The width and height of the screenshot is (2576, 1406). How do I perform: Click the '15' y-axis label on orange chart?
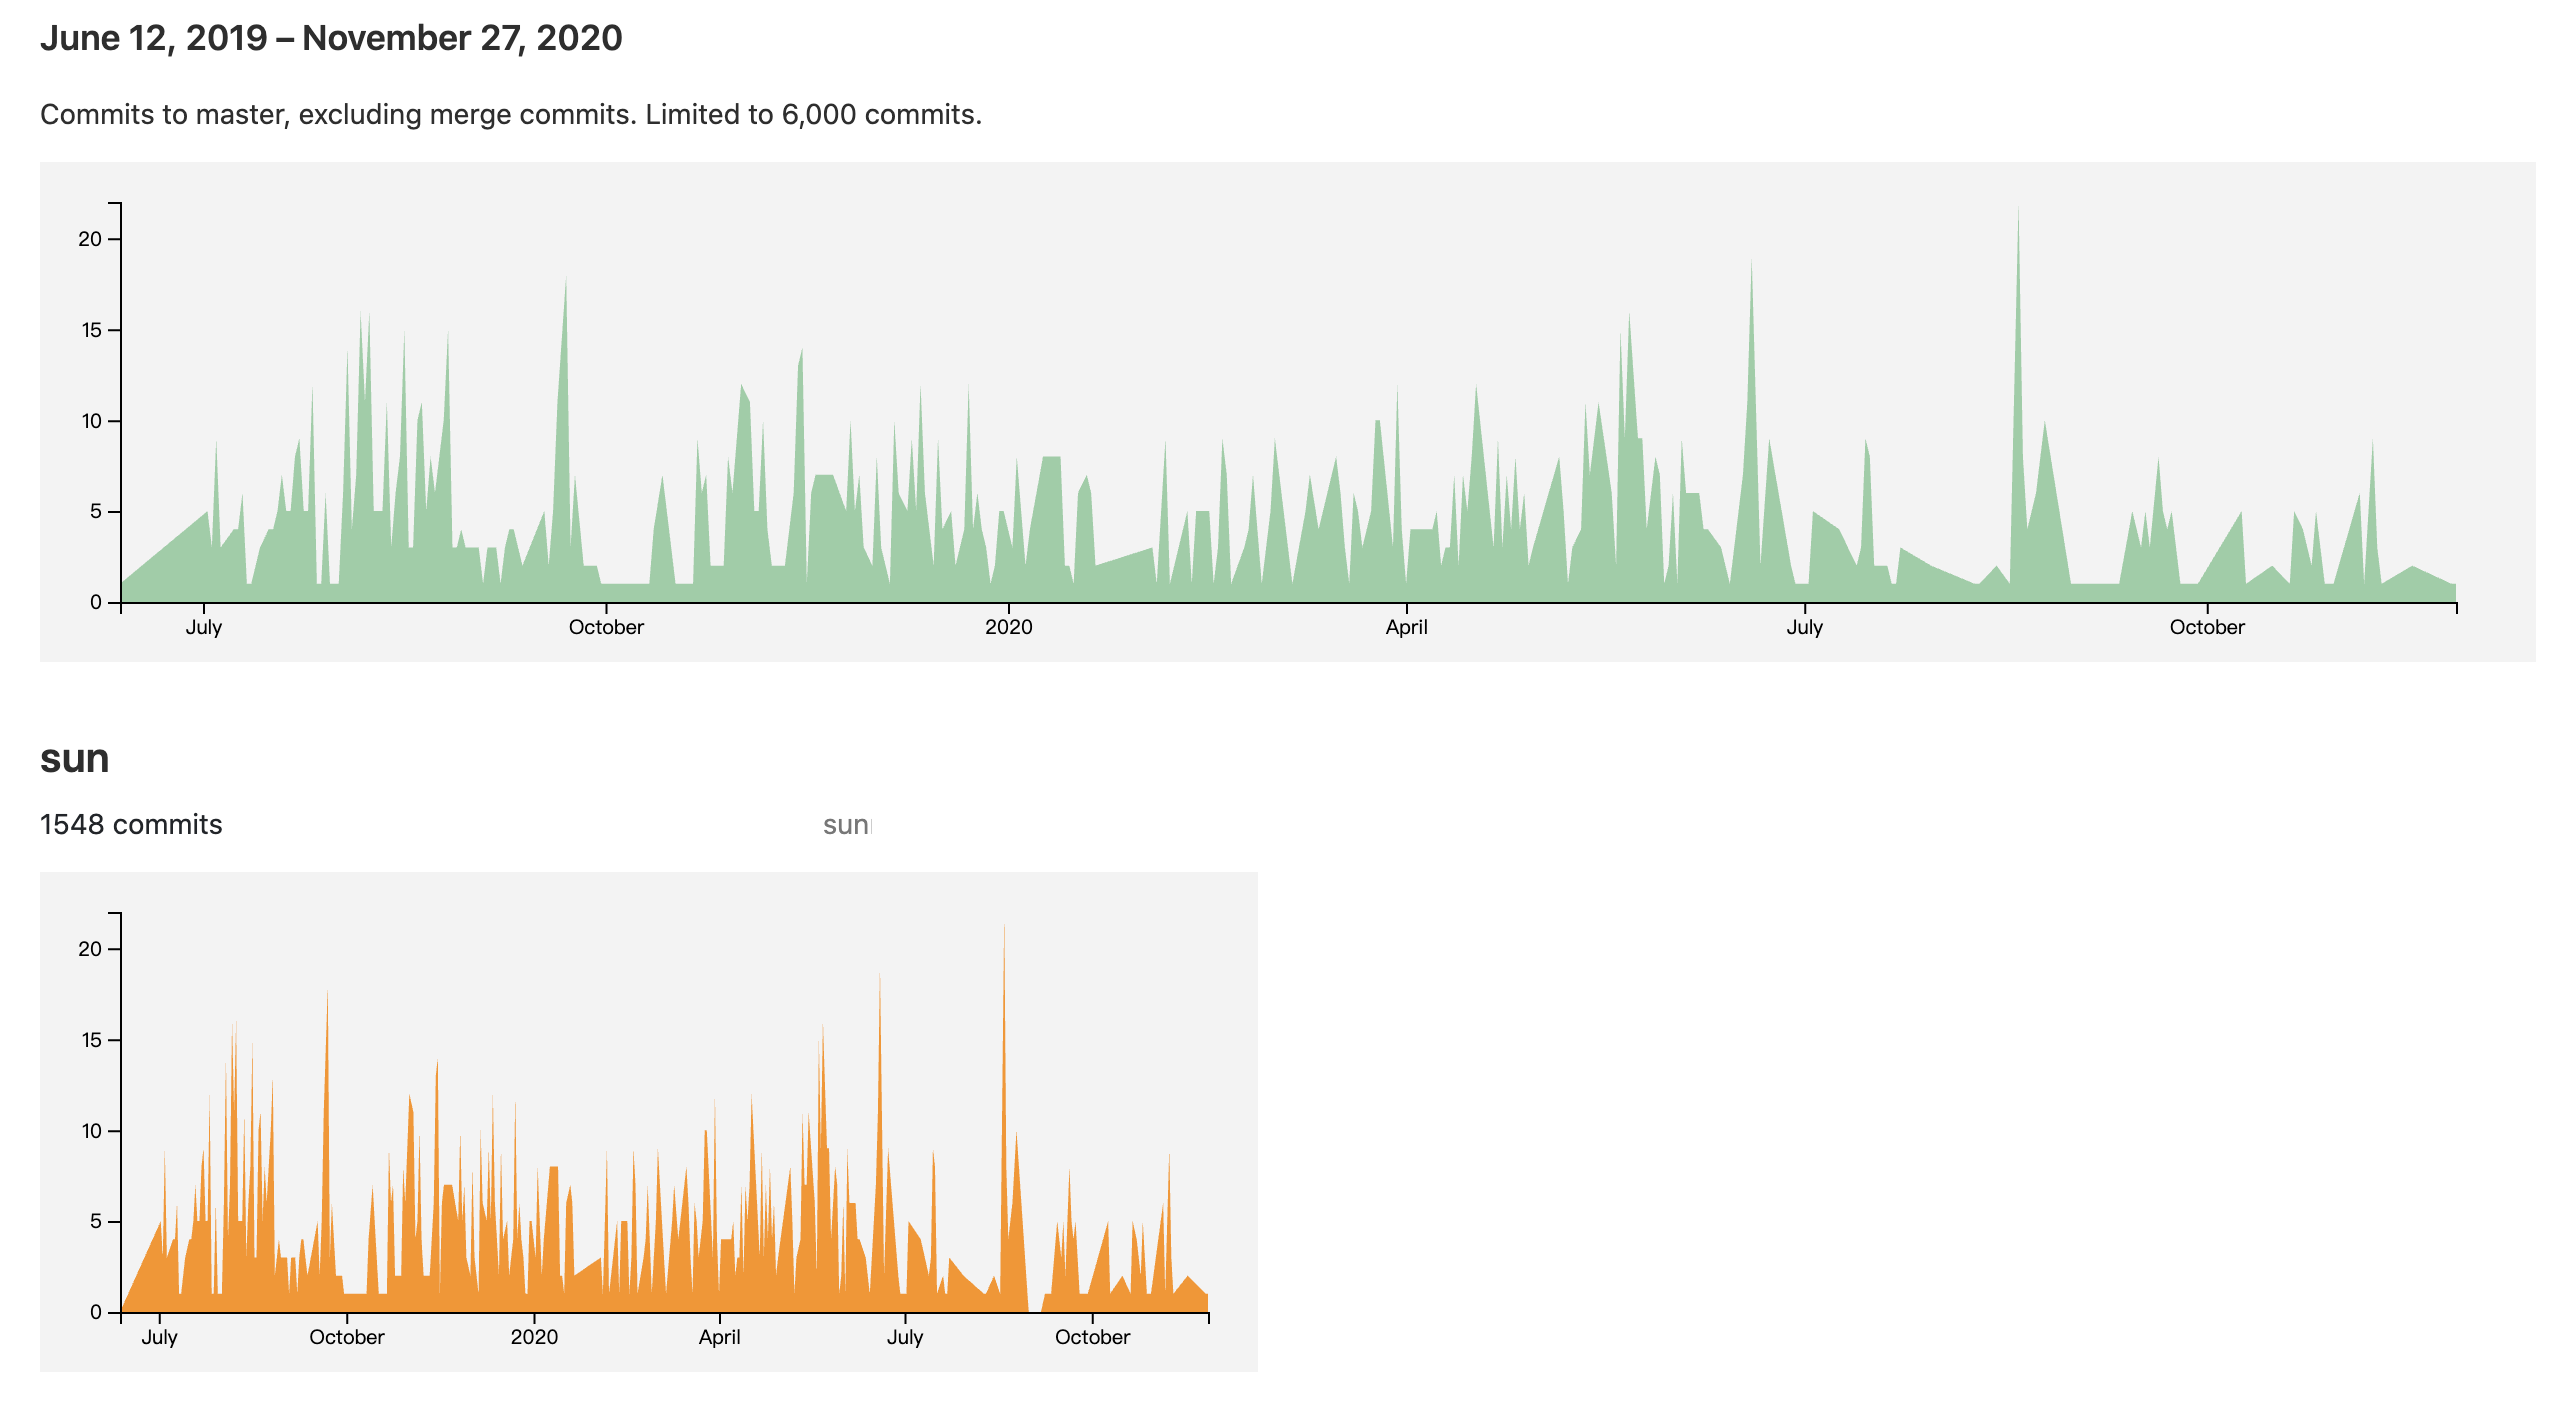pos(91,1040)
